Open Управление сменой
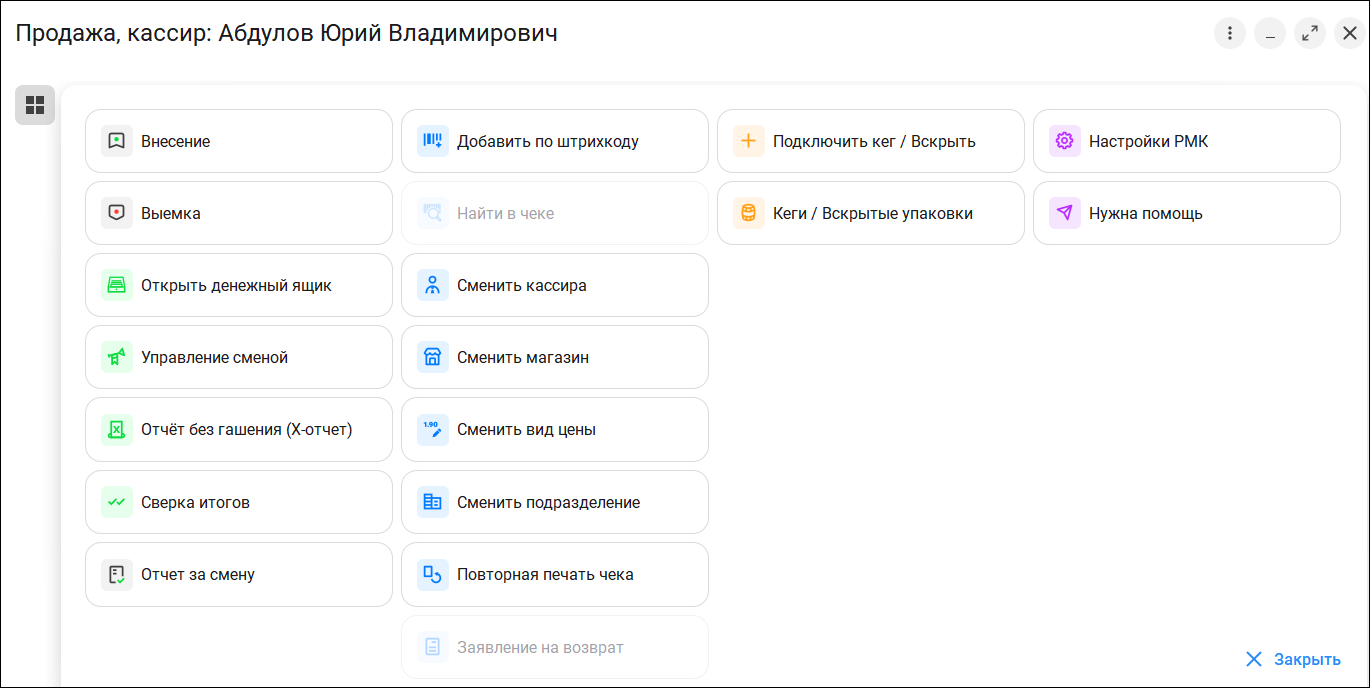The width and height of the screenshot is (1370, 688). (238, 357)
